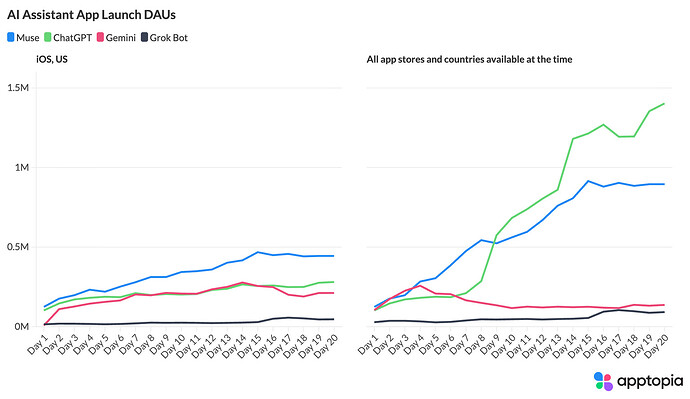Viewport: 690px width, 399px height.
Task: Click ChatGPT line endpoint on right chart
Action: coord(664,104)
